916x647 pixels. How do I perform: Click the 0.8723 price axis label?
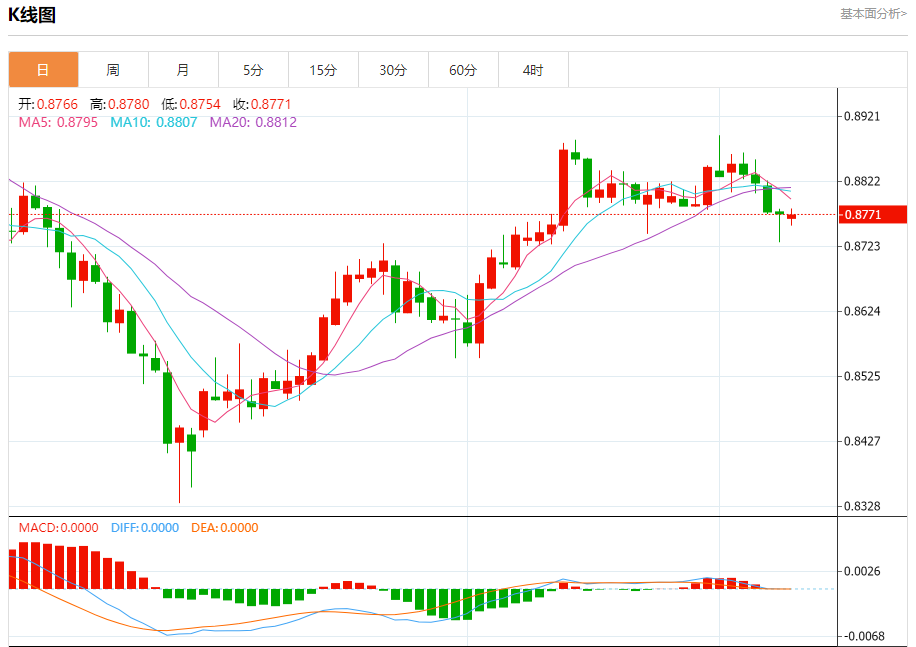[862, 246]
